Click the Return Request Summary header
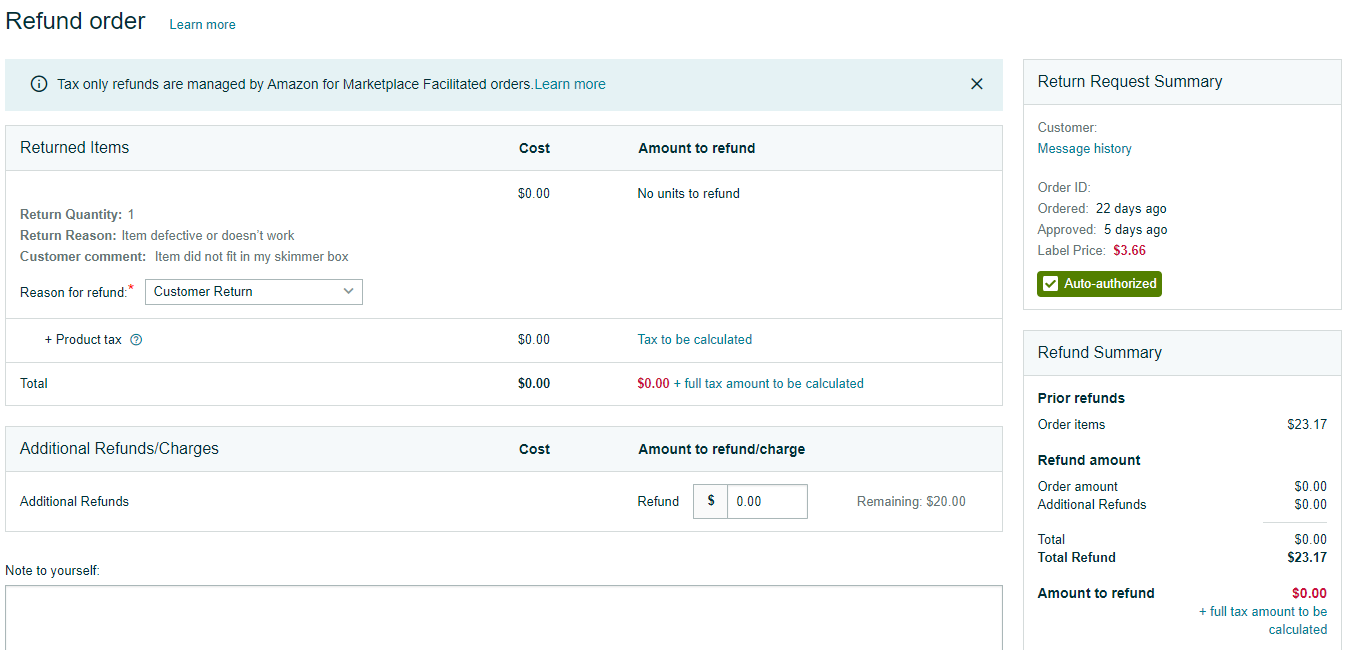Viewport: 1352px width, 650px height. tap(1130, 82)
